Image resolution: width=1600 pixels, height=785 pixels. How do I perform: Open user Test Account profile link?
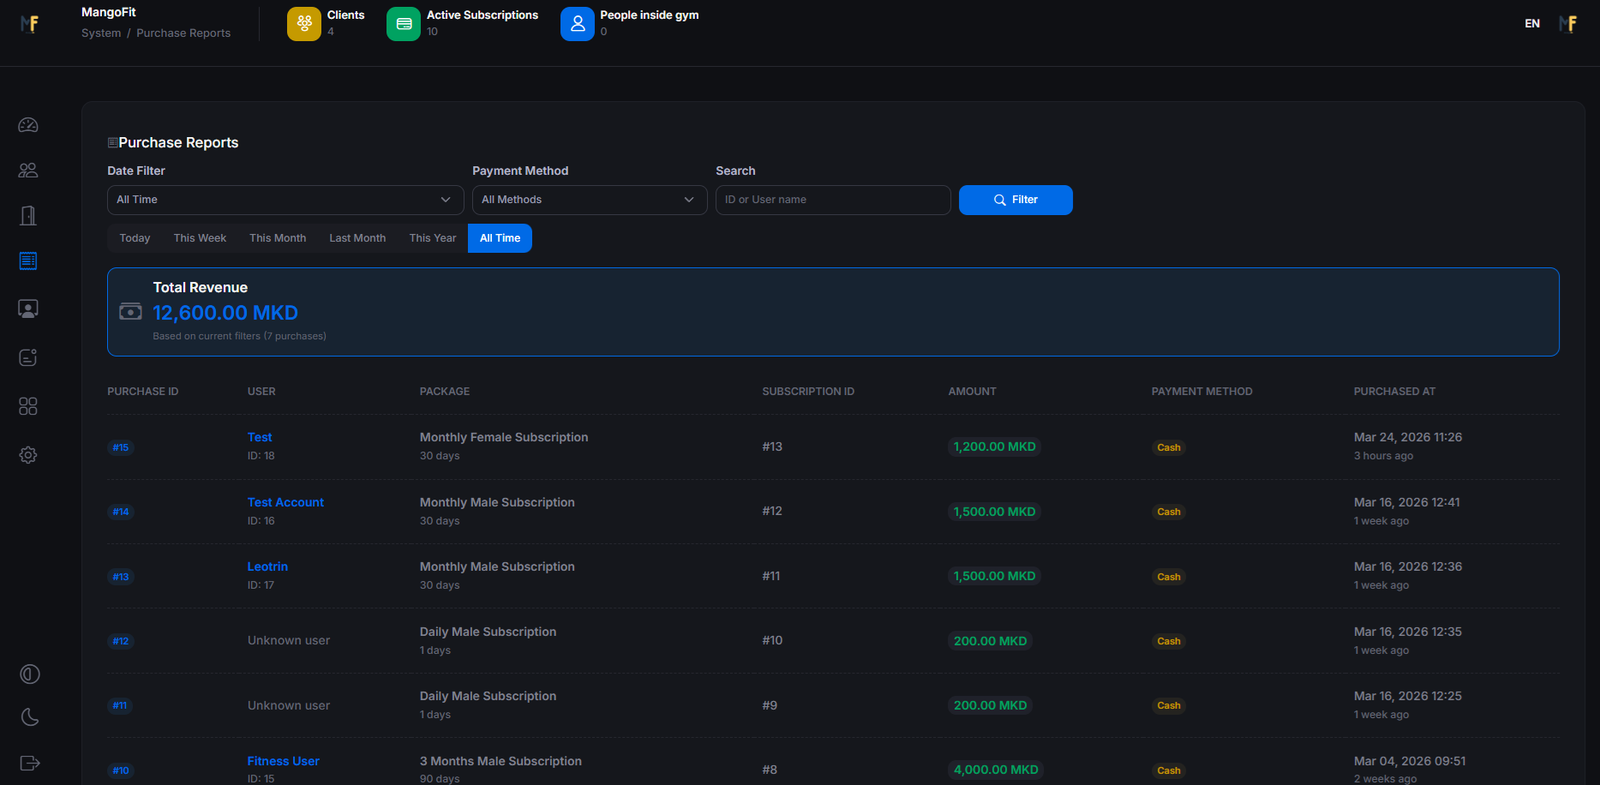(x=286, y=502)
